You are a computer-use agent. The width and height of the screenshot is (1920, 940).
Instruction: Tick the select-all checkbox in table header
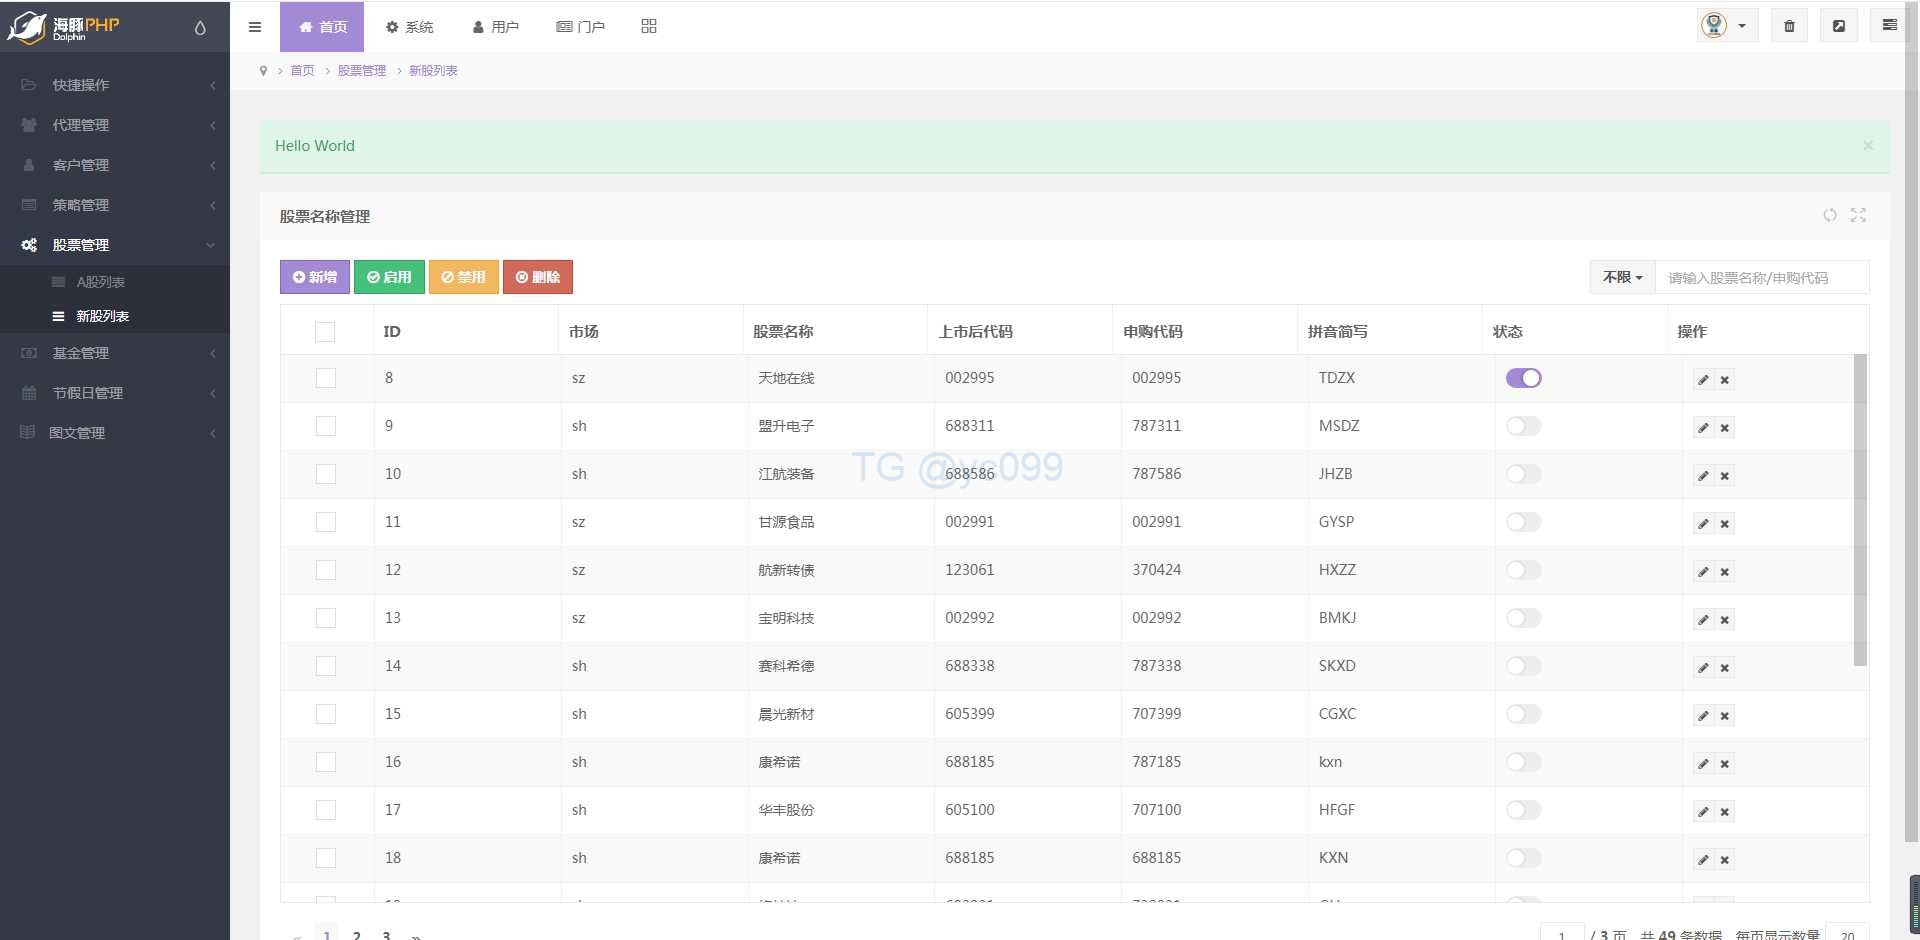tap(325, 332)
